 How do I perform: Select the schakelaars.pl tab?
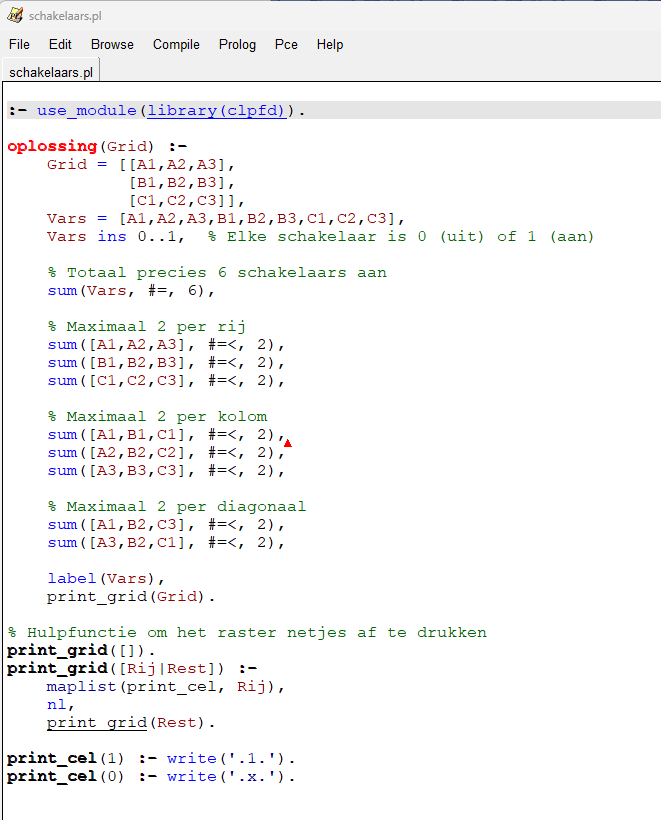coord(51,72)
